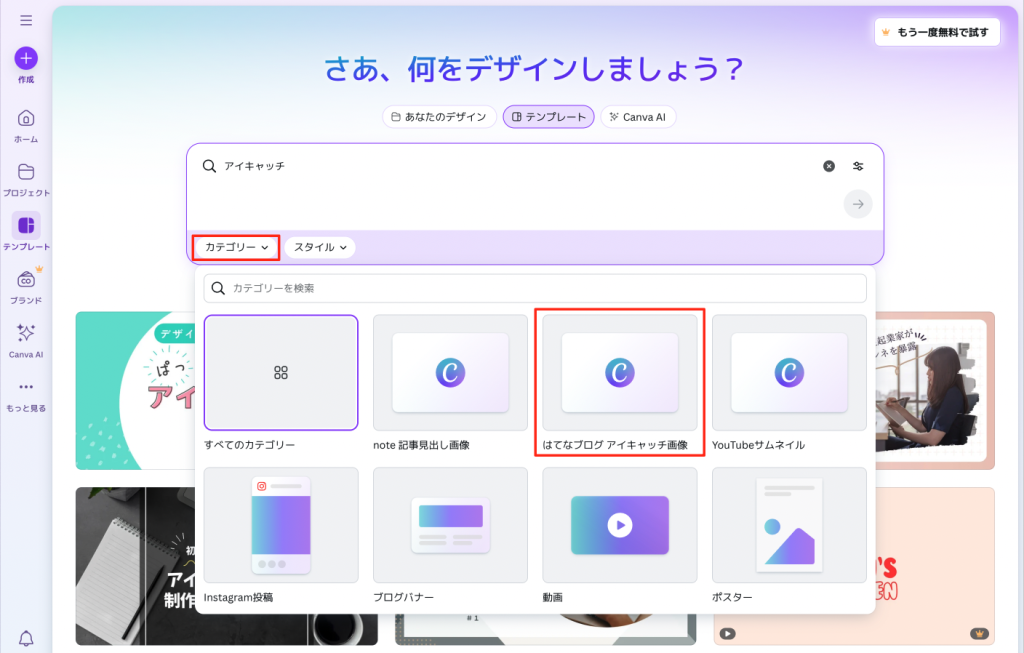The height and width of the screenshot is (653, 1024).
Task: Open Home from the sidebar
Action: coord(26,118)
